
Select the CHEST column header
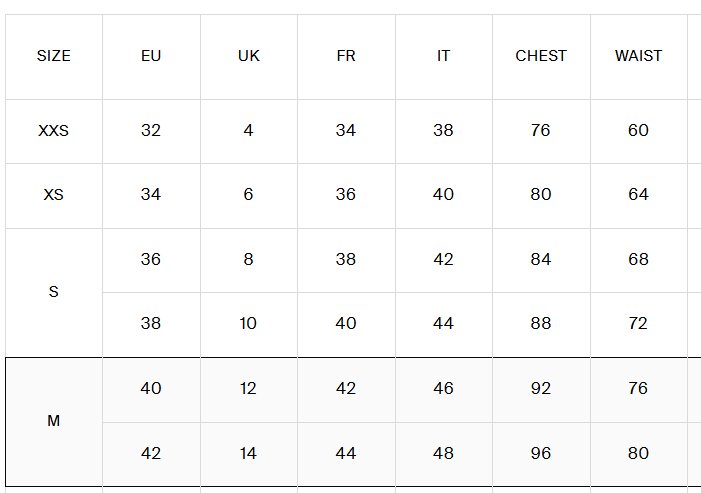pyautogui.click(x=541, y=56)
